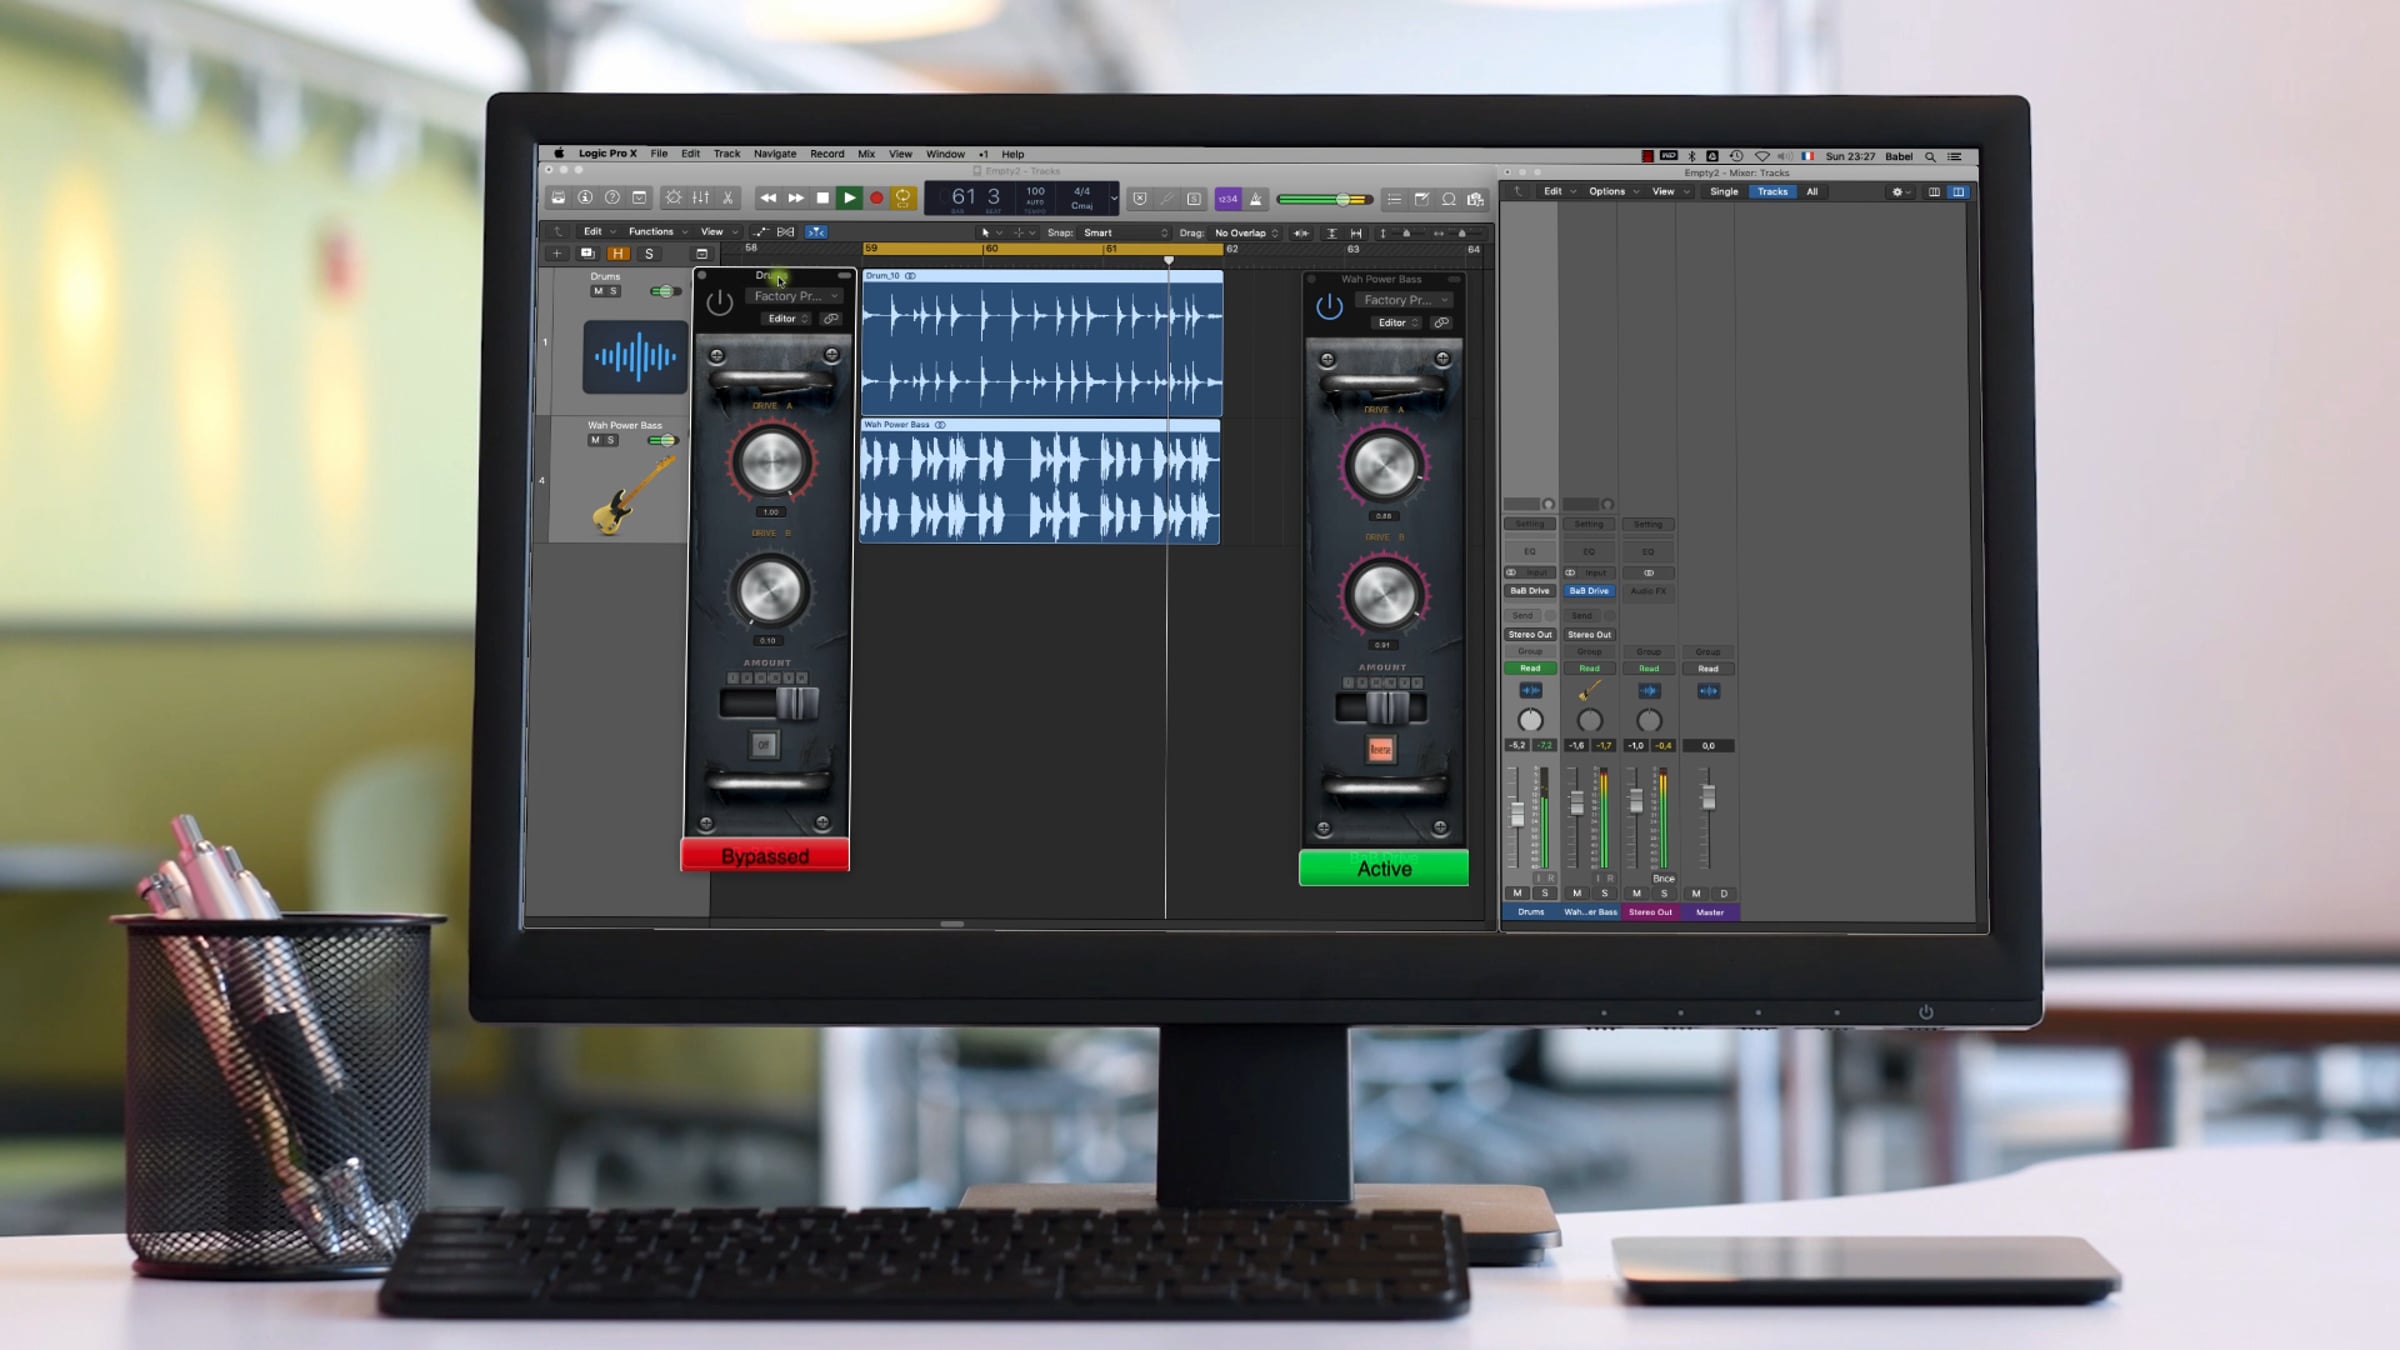
Task: Switch mixer to All view tab
Action: click(1811, 192)
